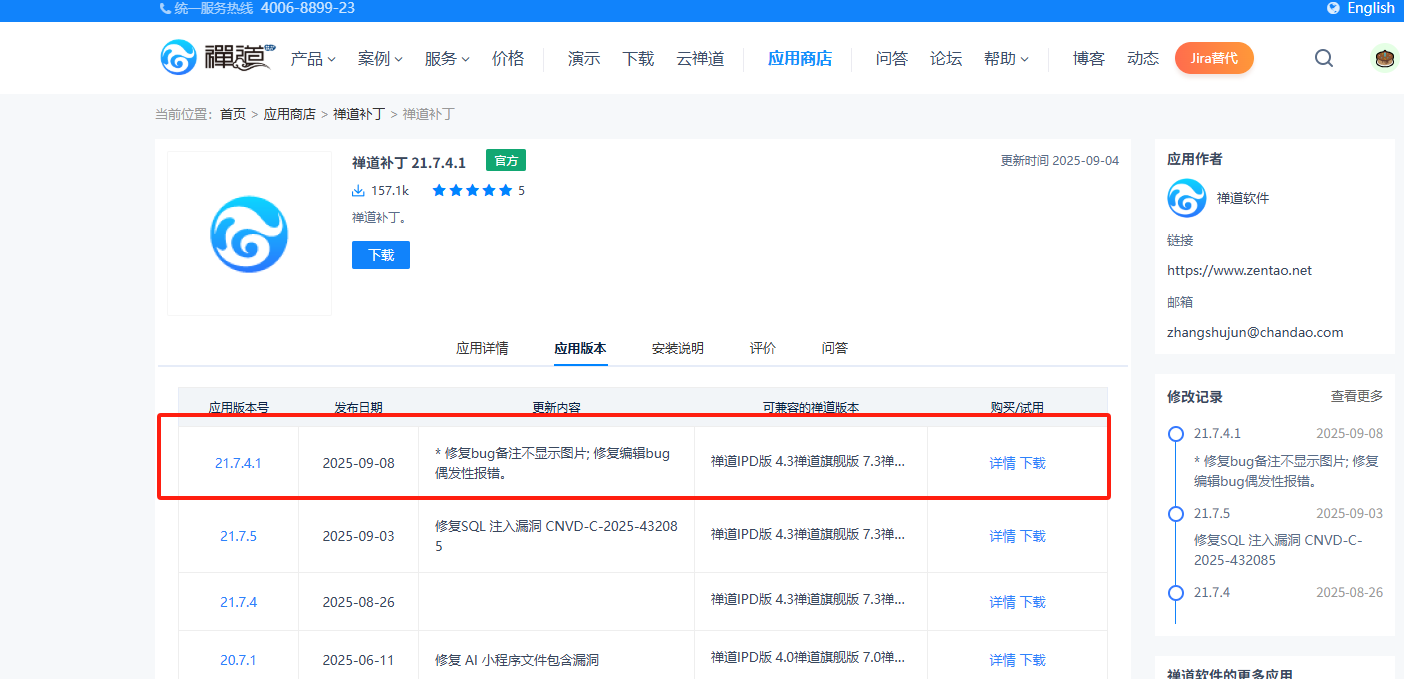Click the orange Jira替代 button
Image resolution: width=1404 pixels, height=679 pixels.
pos(1214,58)
